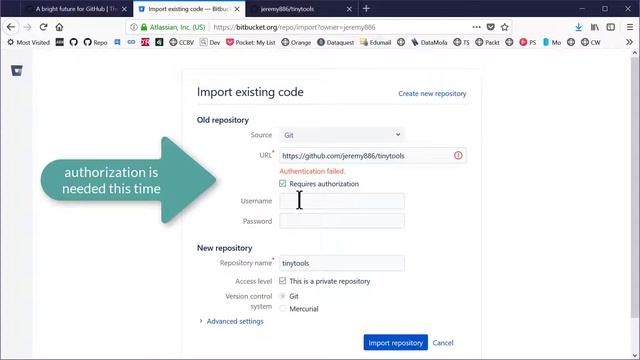This screenshot has height=360, width=640.
Task: Open the CCBV bookmark
Action: pos(181,42)
